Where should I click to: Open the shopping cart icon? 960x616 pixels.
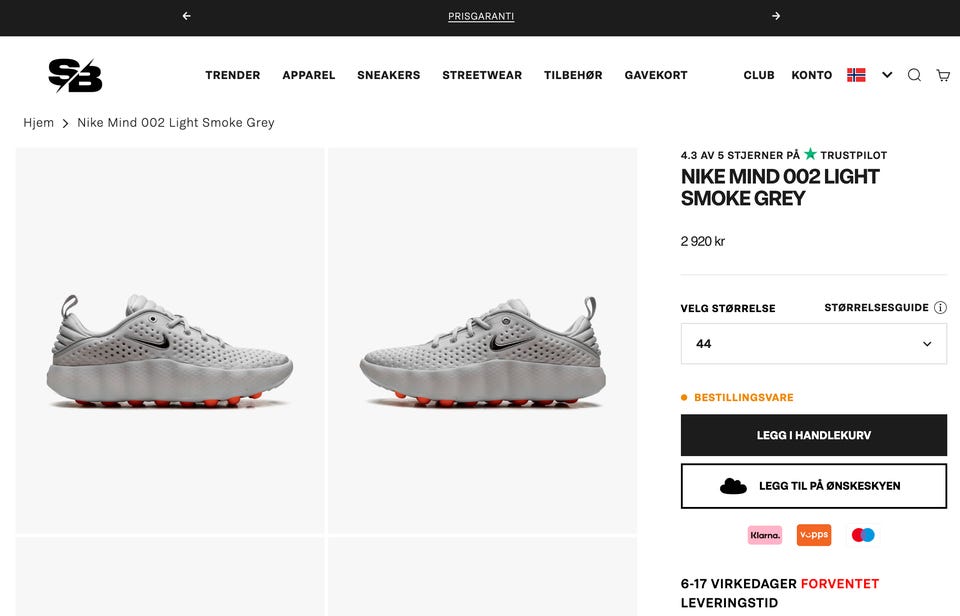point(943,75)
